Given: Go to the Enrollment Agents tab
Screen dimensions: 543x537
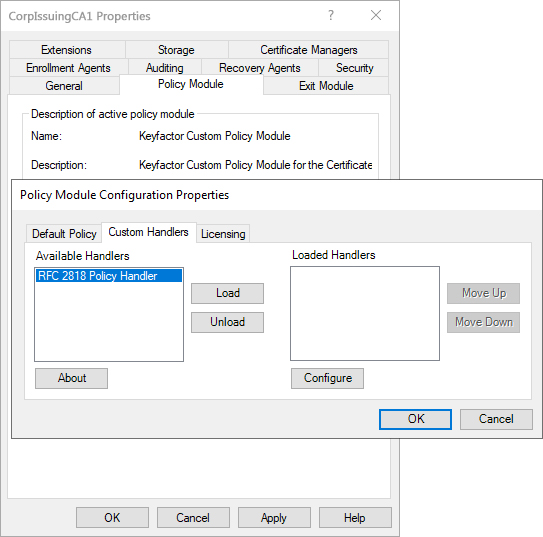Looking at the screenshot, I should coord(68,68).
